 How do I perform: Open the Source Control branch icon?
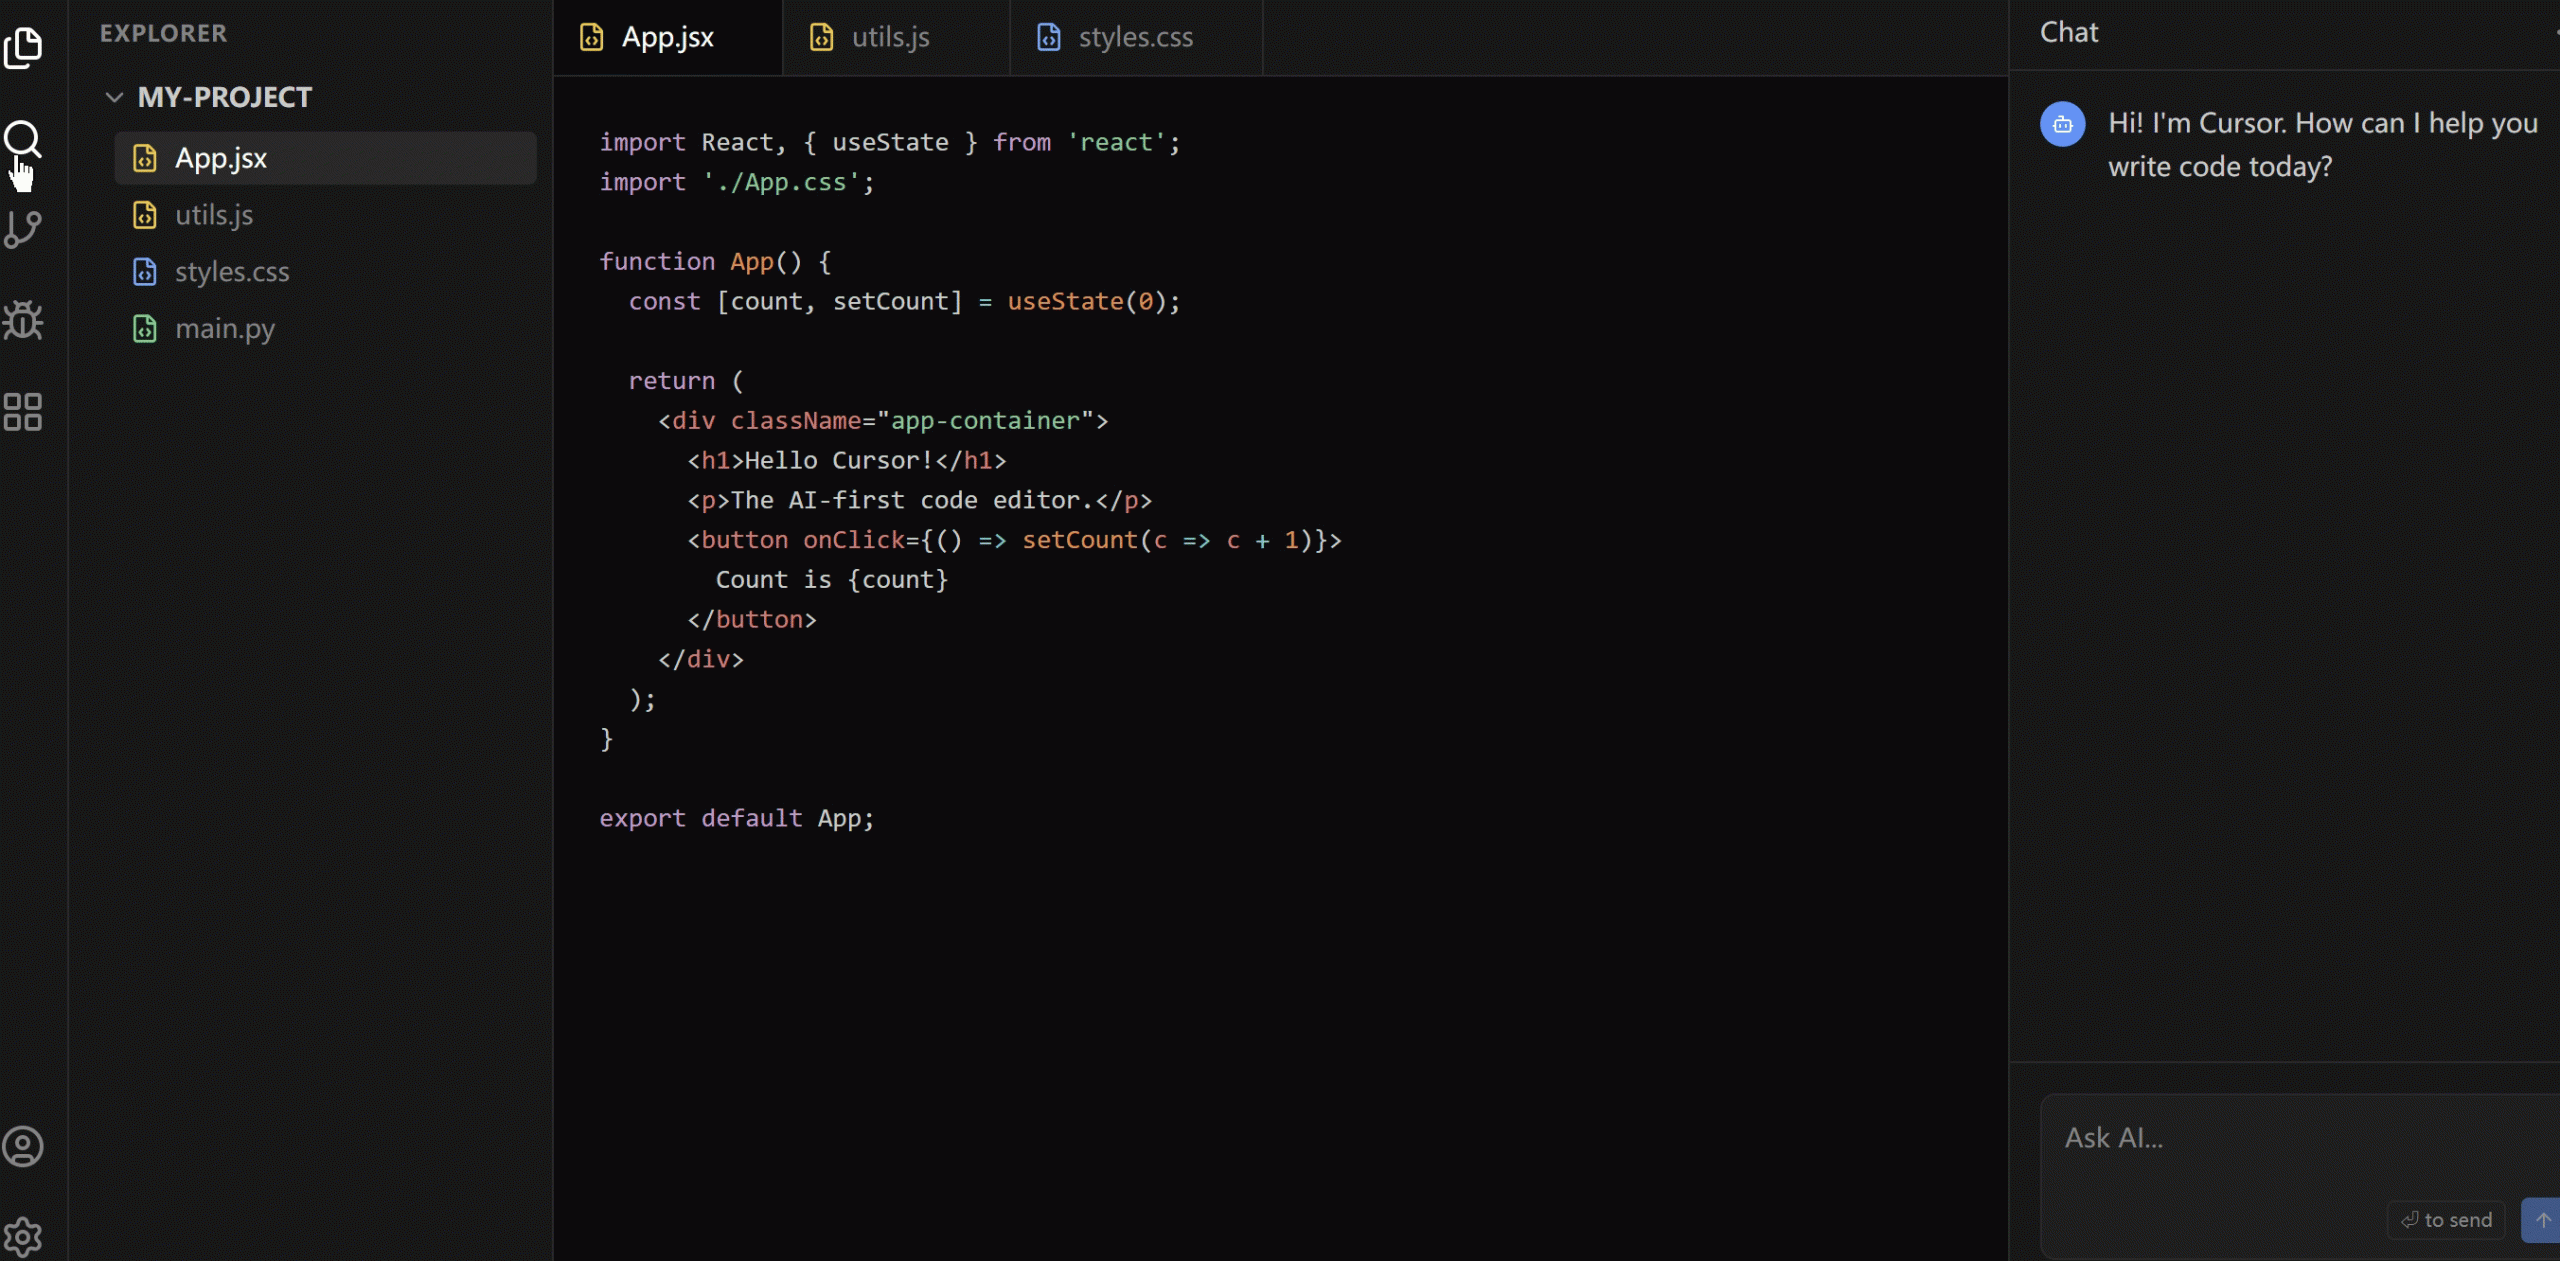click(x=23, y=229)
